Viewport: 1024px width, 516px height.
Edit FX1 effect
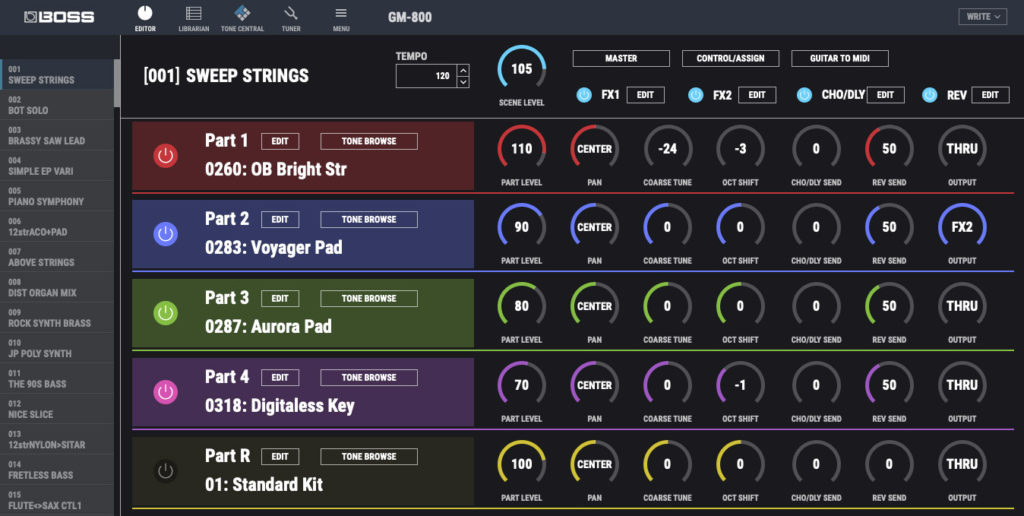pyautogui.click(x=645, y=95)
